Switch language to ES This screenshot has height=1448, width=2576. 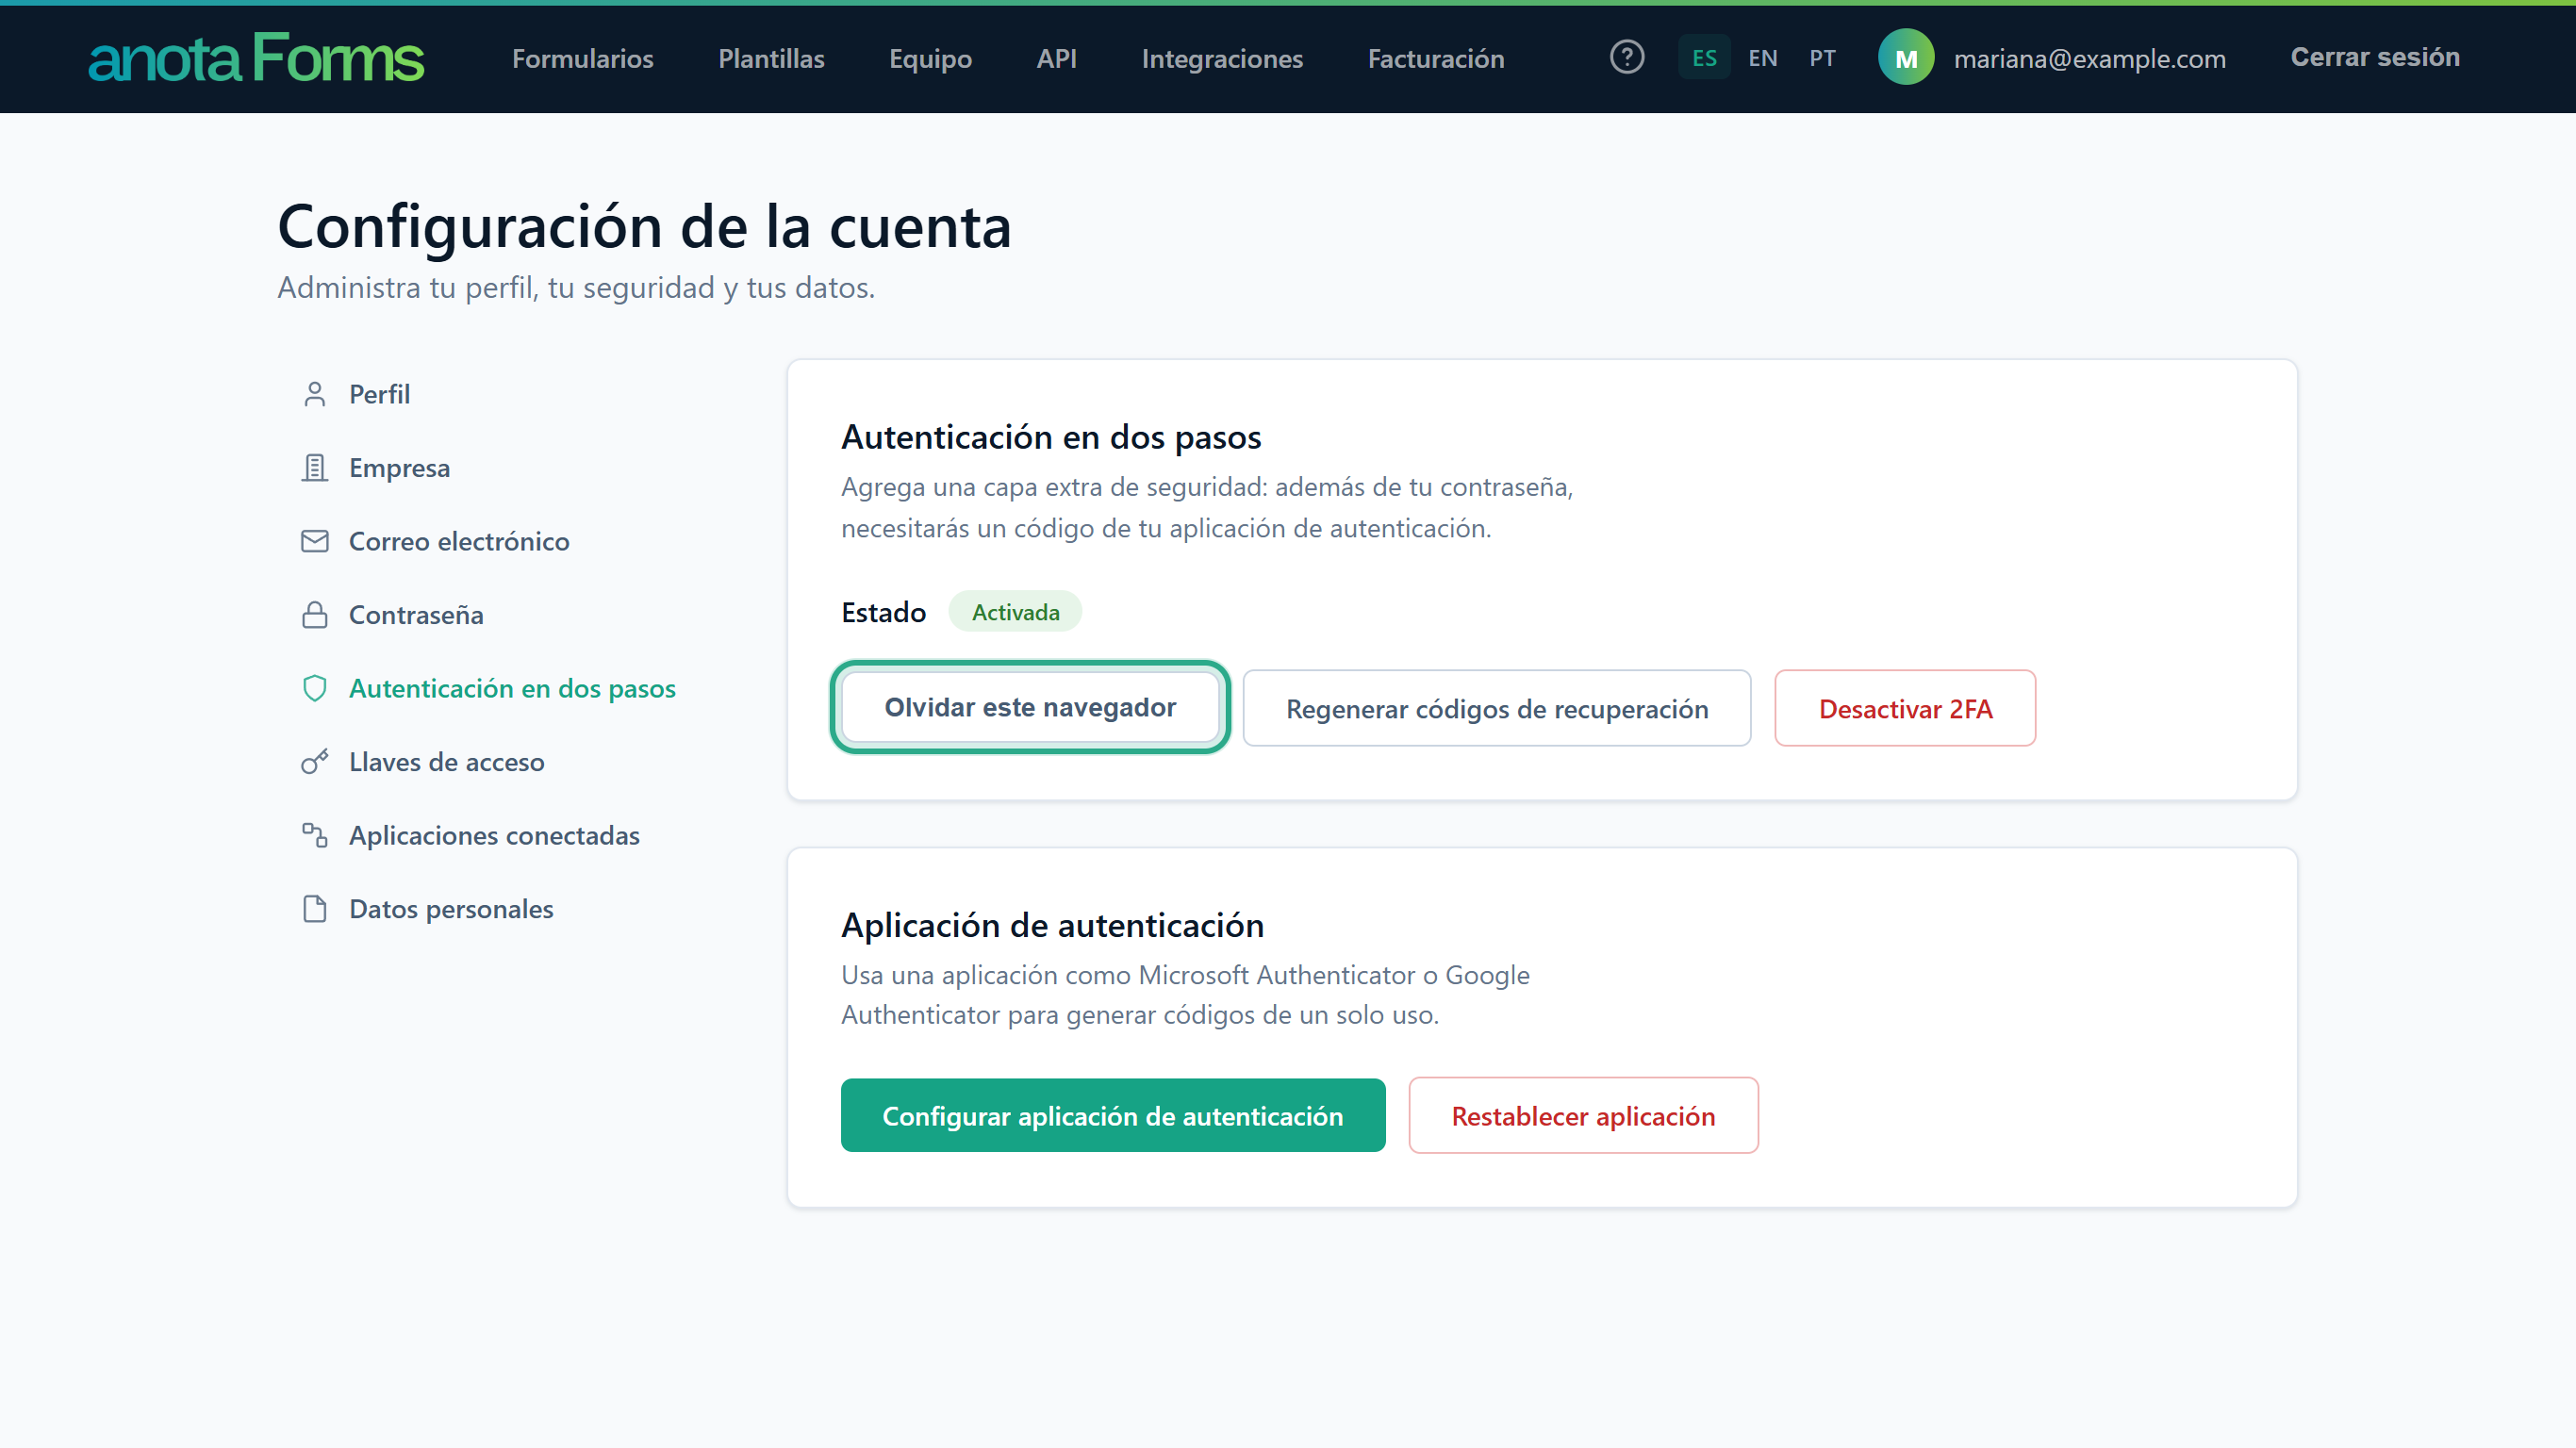tap(1704, 58)
